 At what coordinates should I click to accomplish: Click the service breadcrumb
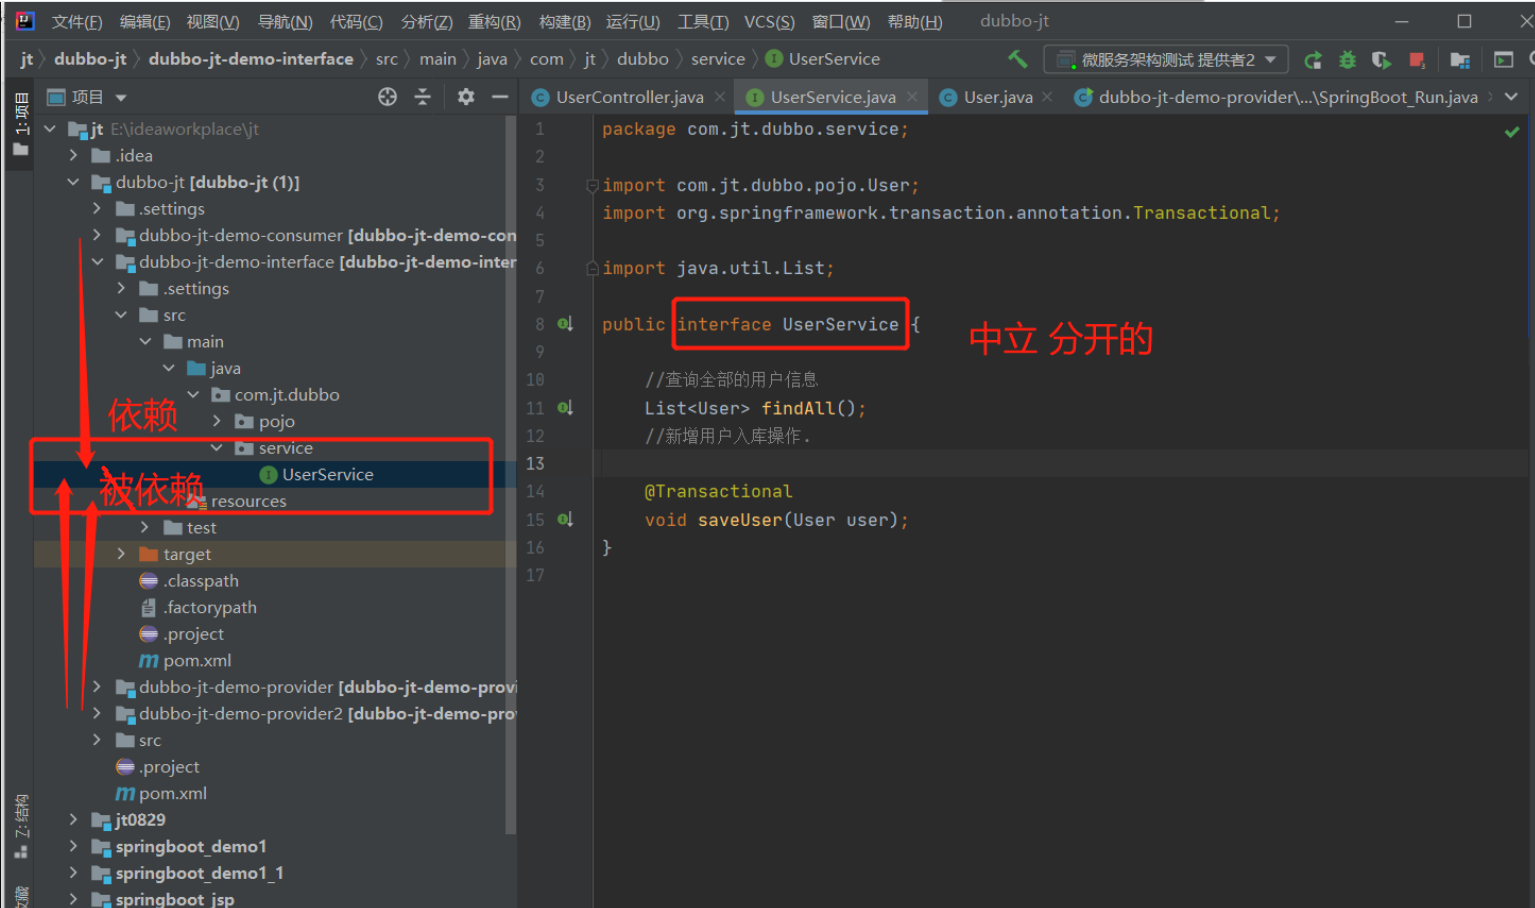pos(718,59)
